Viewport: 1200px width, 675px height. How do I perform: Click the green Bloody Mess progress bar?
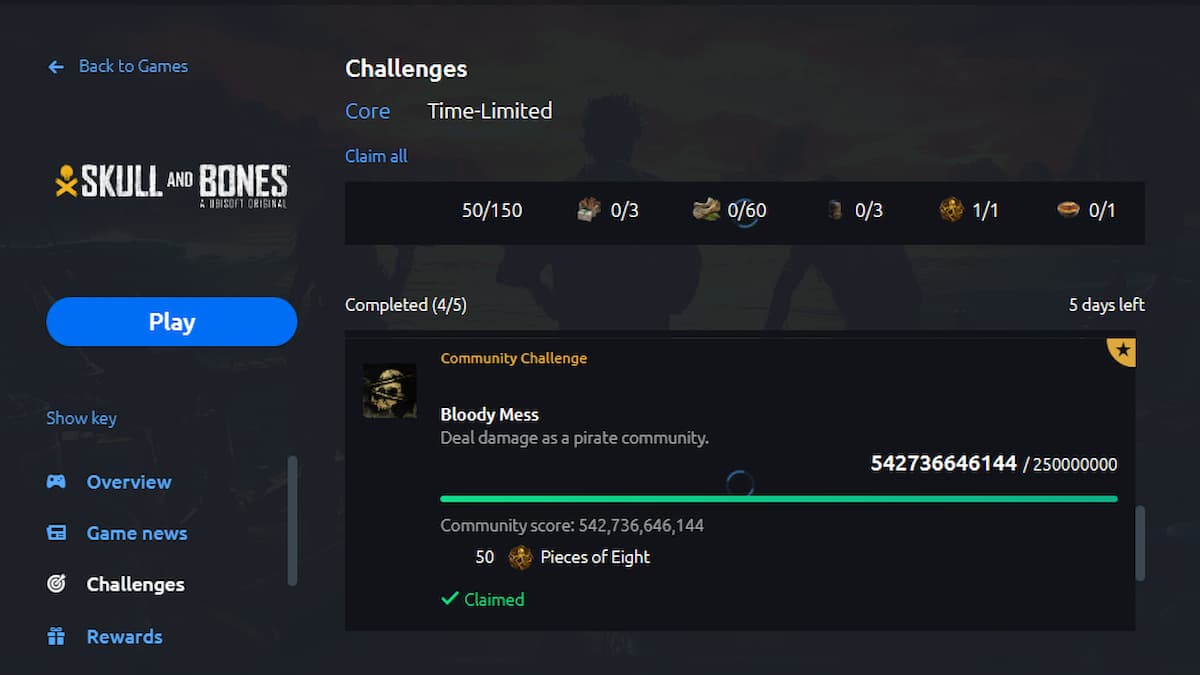pyautogui.click(x=779, y=498)
